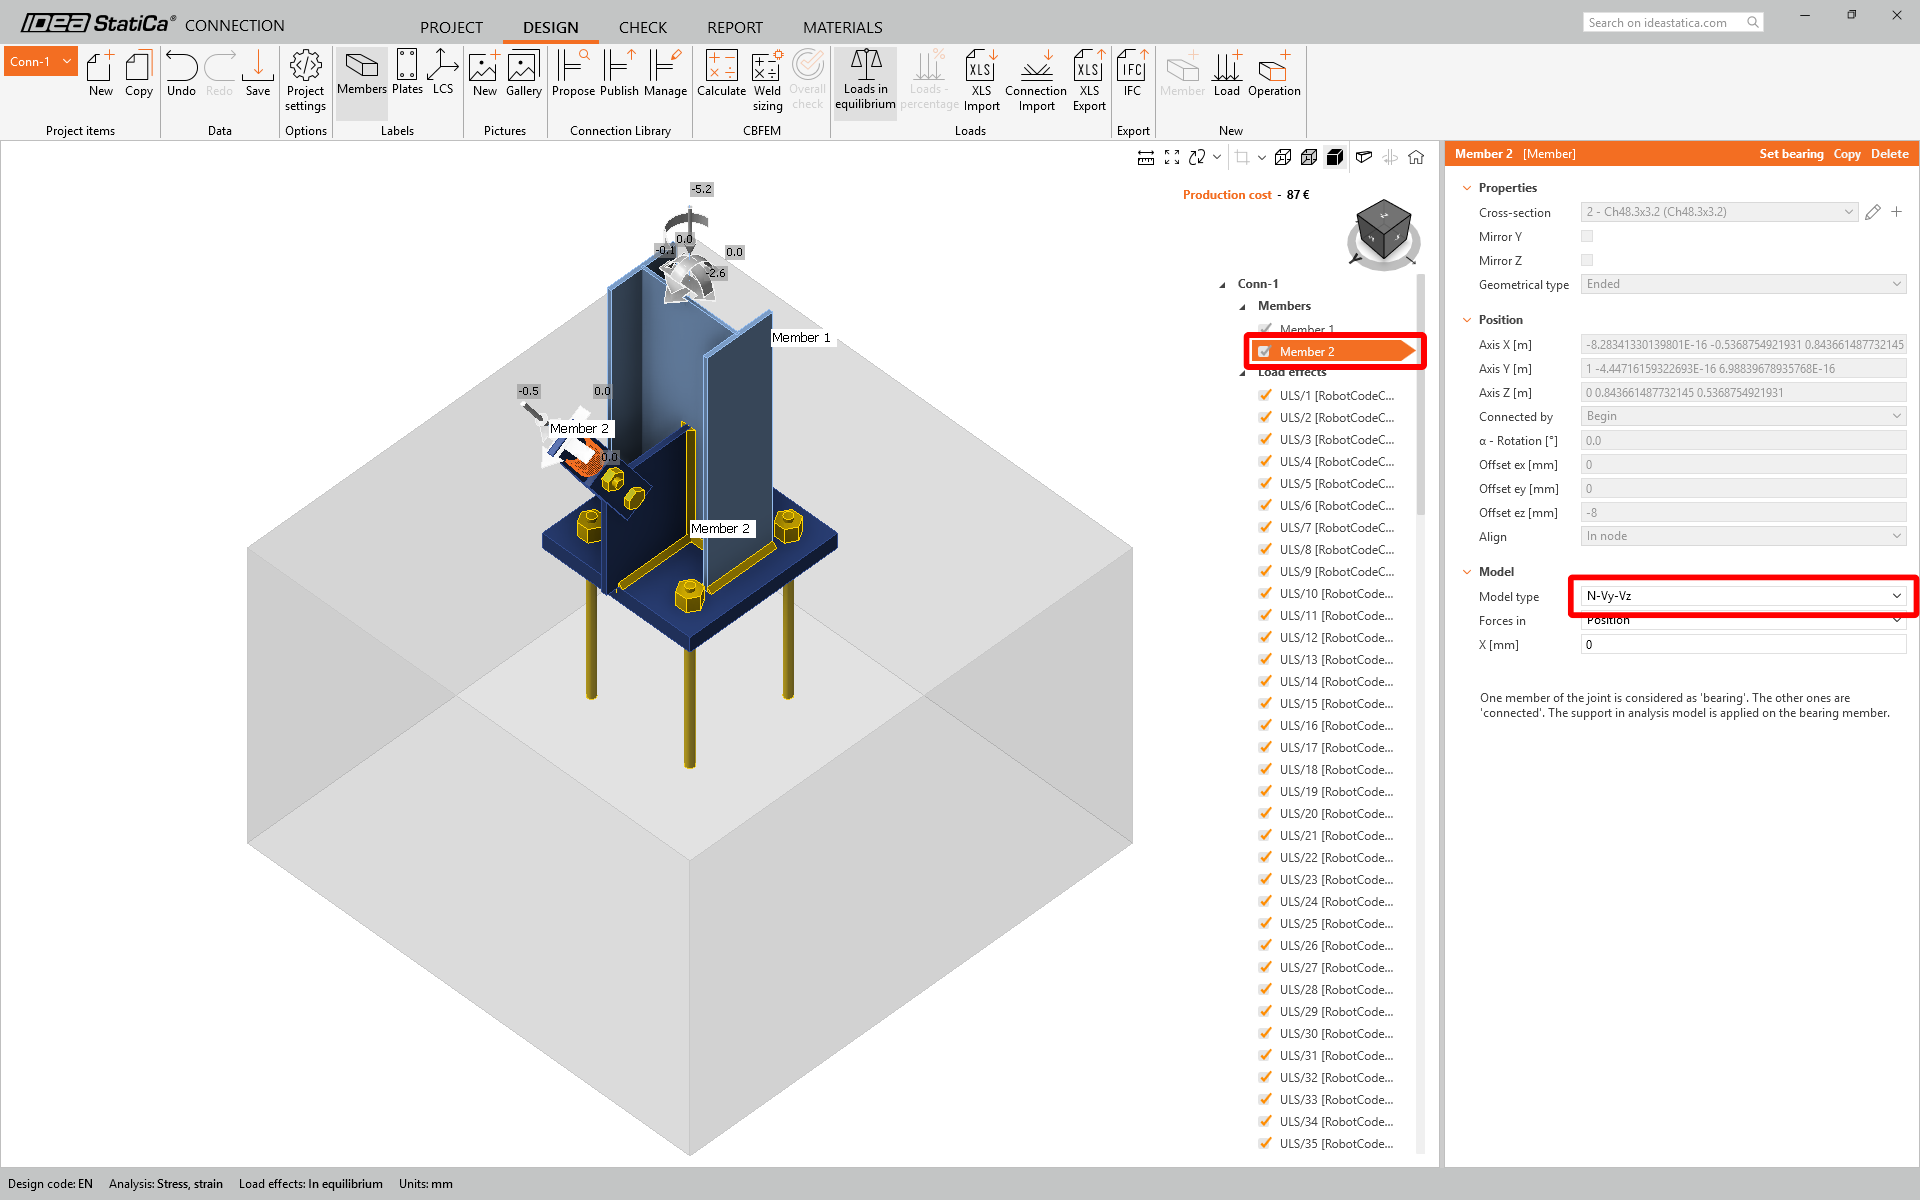Viewport: 1920px width, 1200px height.
Task: Collapse the Members tree node
Action: coord(1243,307)
